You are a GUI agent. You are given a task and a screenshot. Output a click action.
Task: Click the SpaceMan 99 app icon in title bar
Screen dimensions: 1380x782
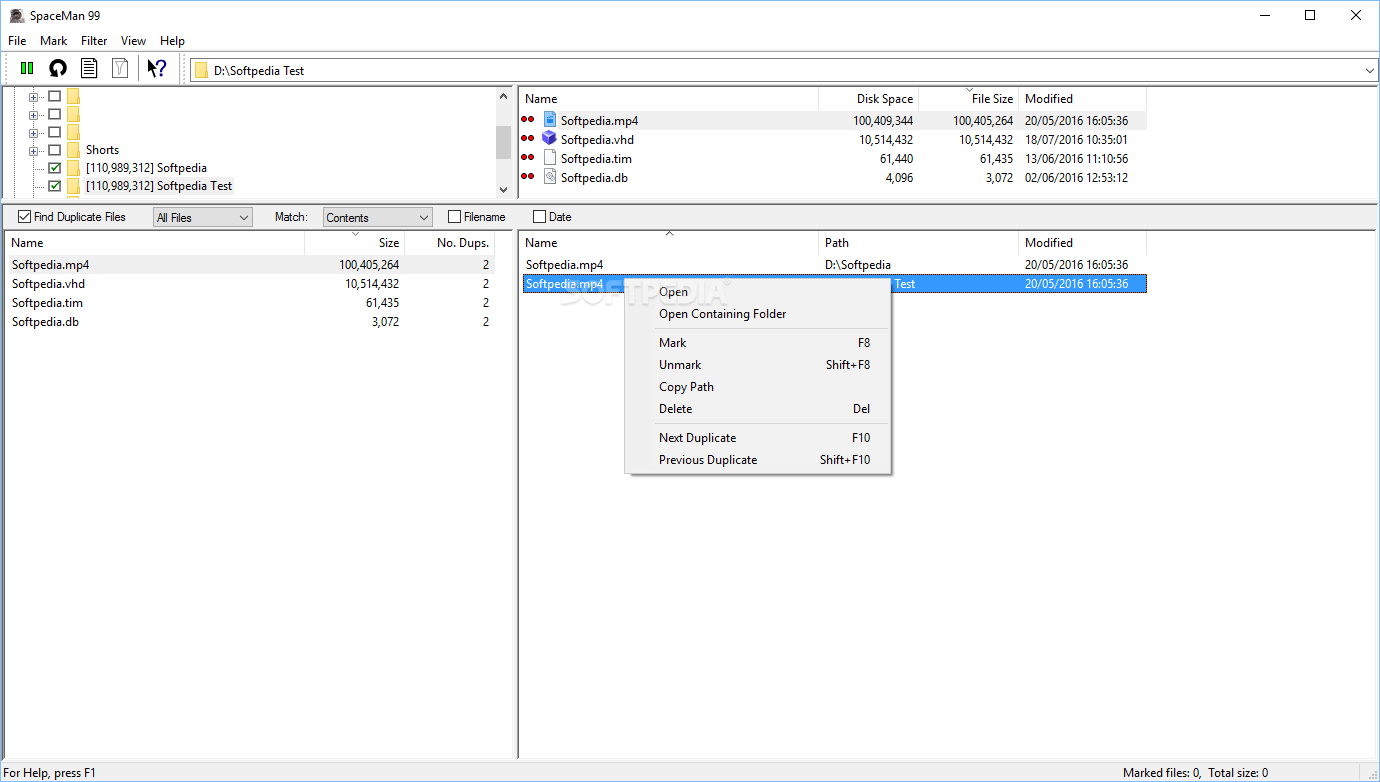(16, 15)
